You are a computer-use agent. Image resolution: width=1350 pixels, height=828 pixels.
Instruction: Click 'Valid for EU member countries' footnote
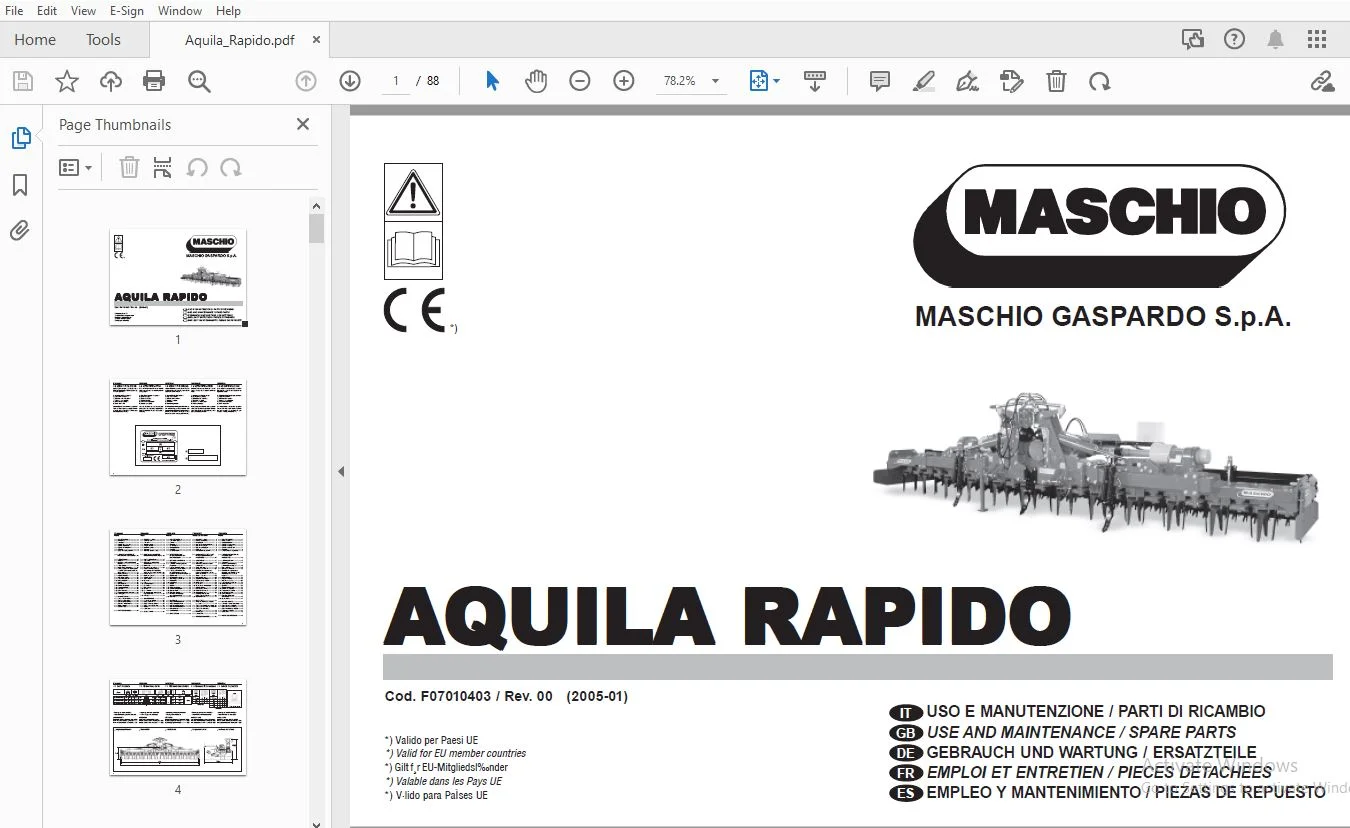[x=461, y=753]
